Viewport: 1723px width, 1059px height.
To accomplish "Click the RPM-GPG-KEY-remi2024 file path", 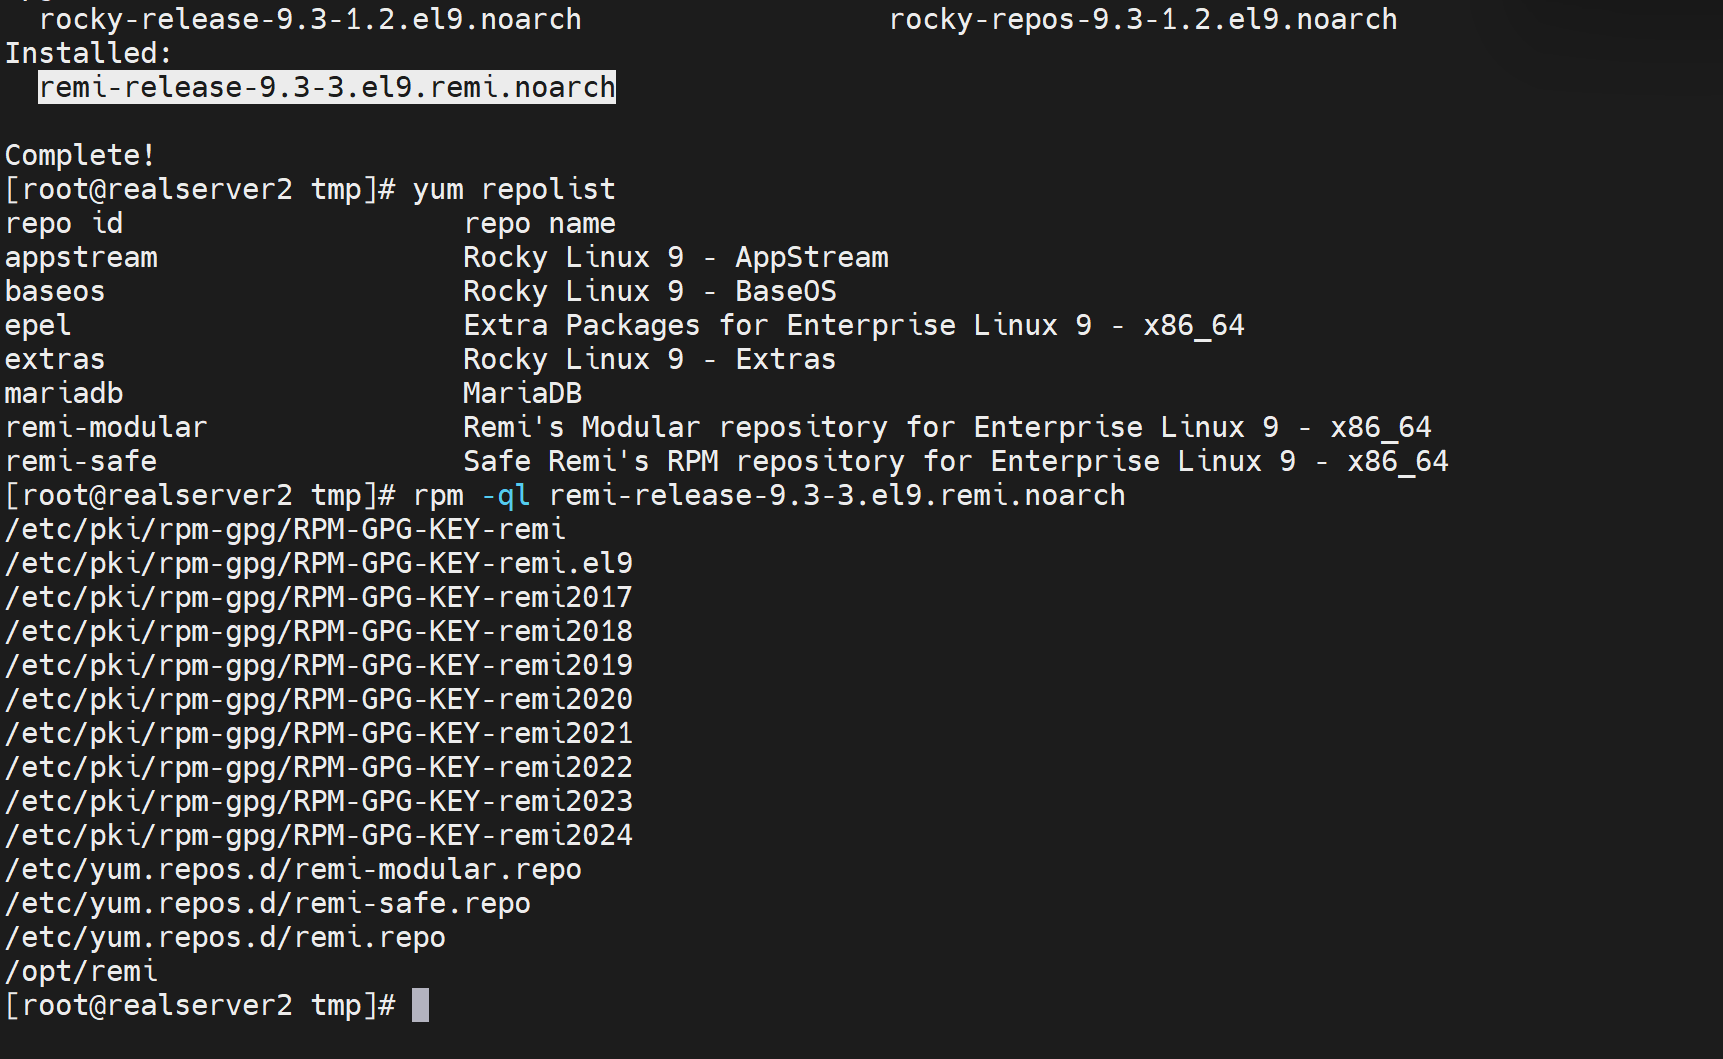I will (x=319, y=836).
